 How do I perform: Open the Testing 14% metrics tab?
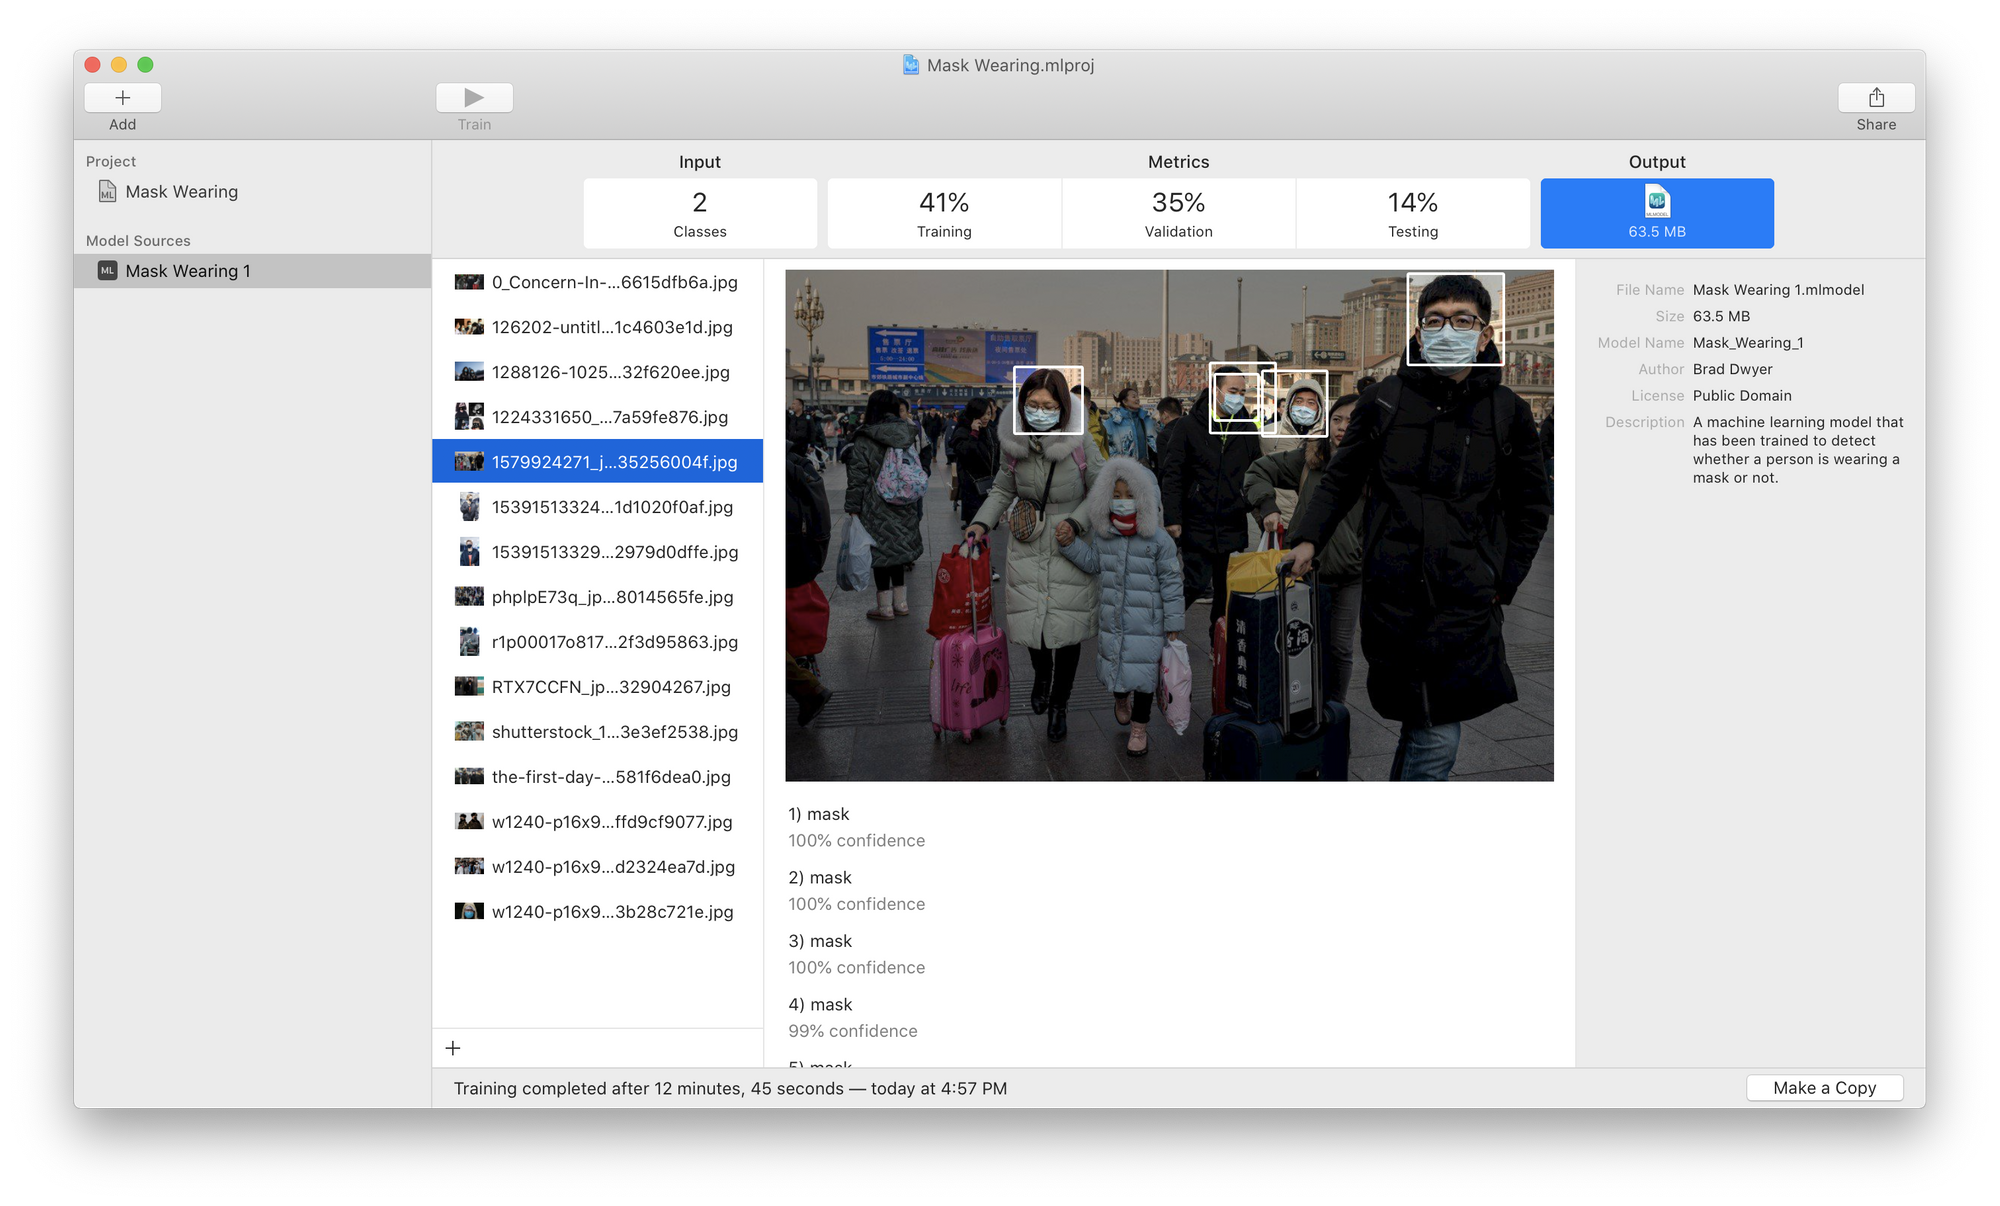pyautogui.click(x=1412, y=214)
